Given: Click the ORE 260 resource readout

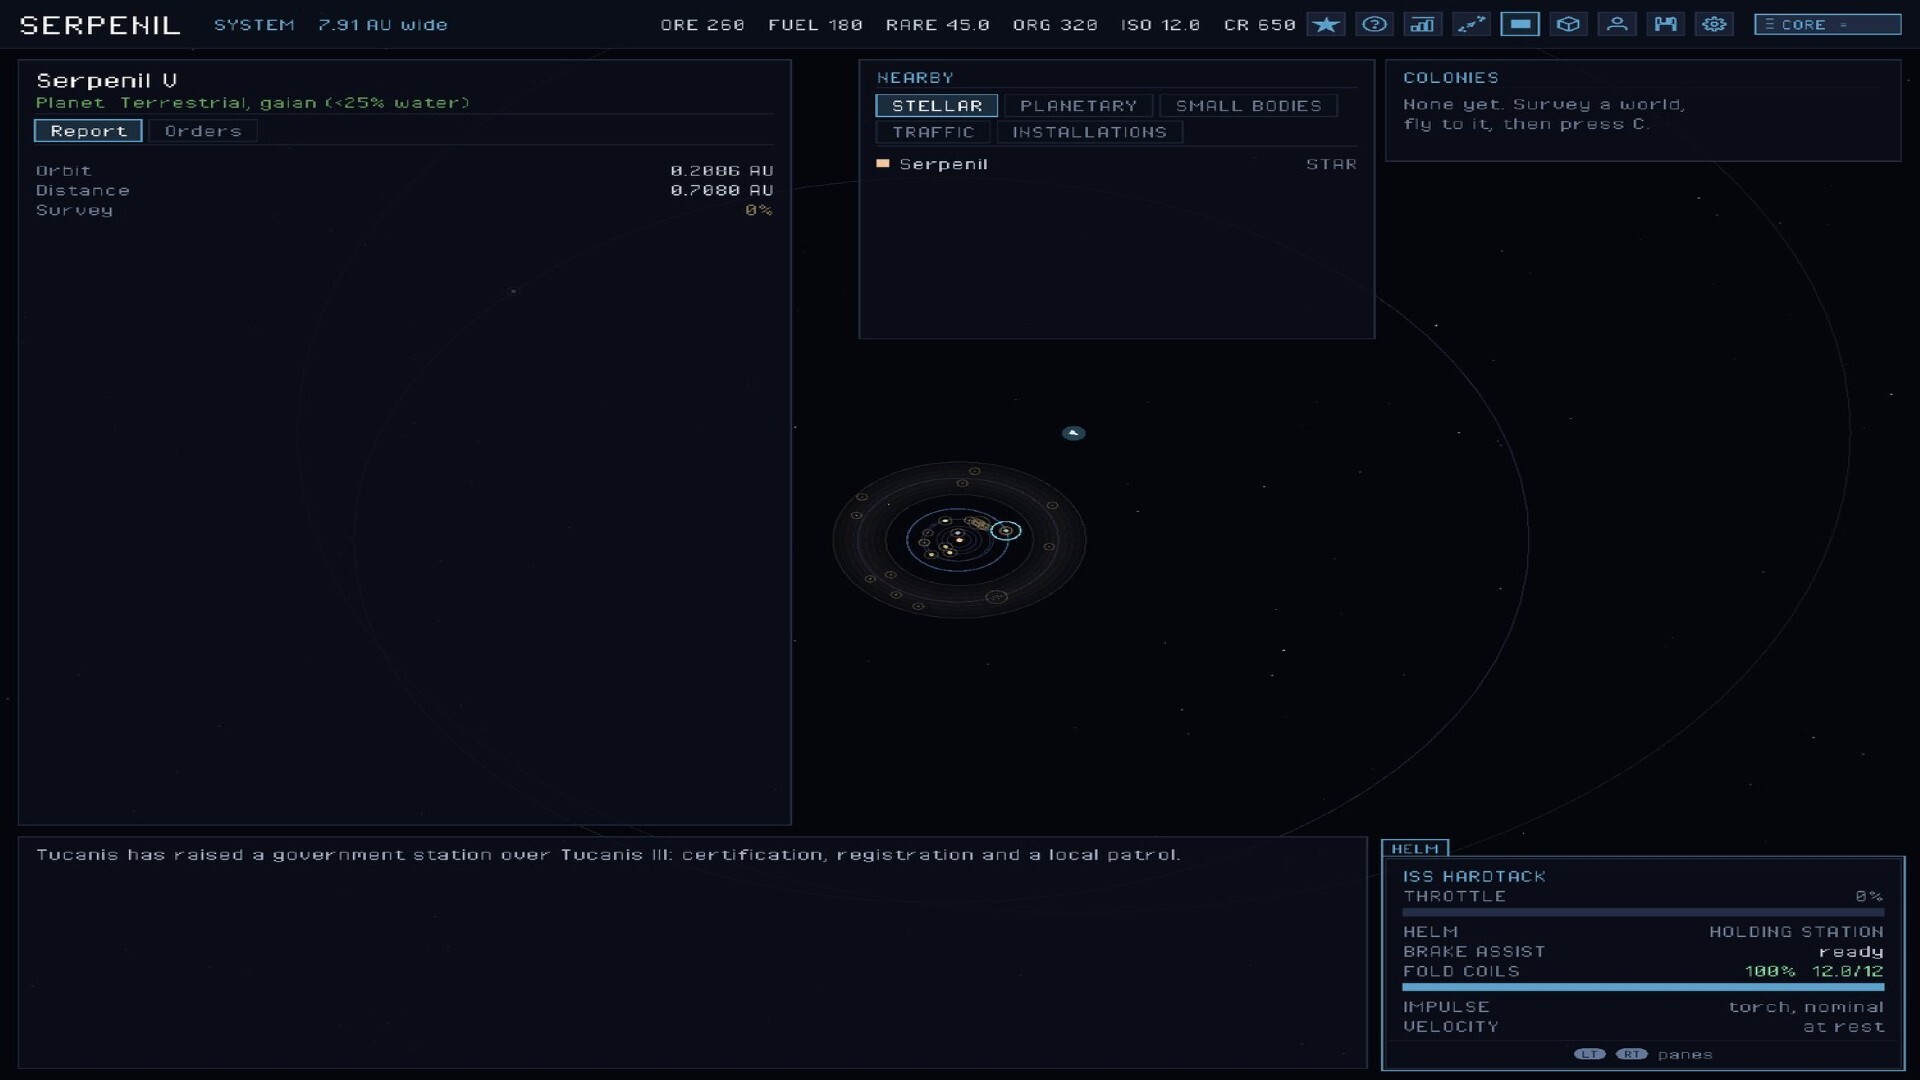Looking at the screenshot, I should coord(702,25).
